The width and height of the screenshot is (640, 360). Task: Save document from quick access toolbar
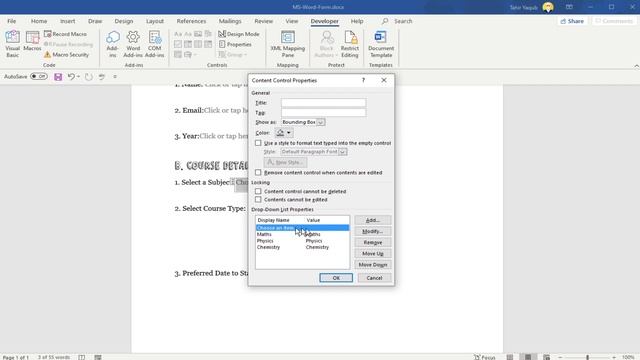[x=58, y=77]
